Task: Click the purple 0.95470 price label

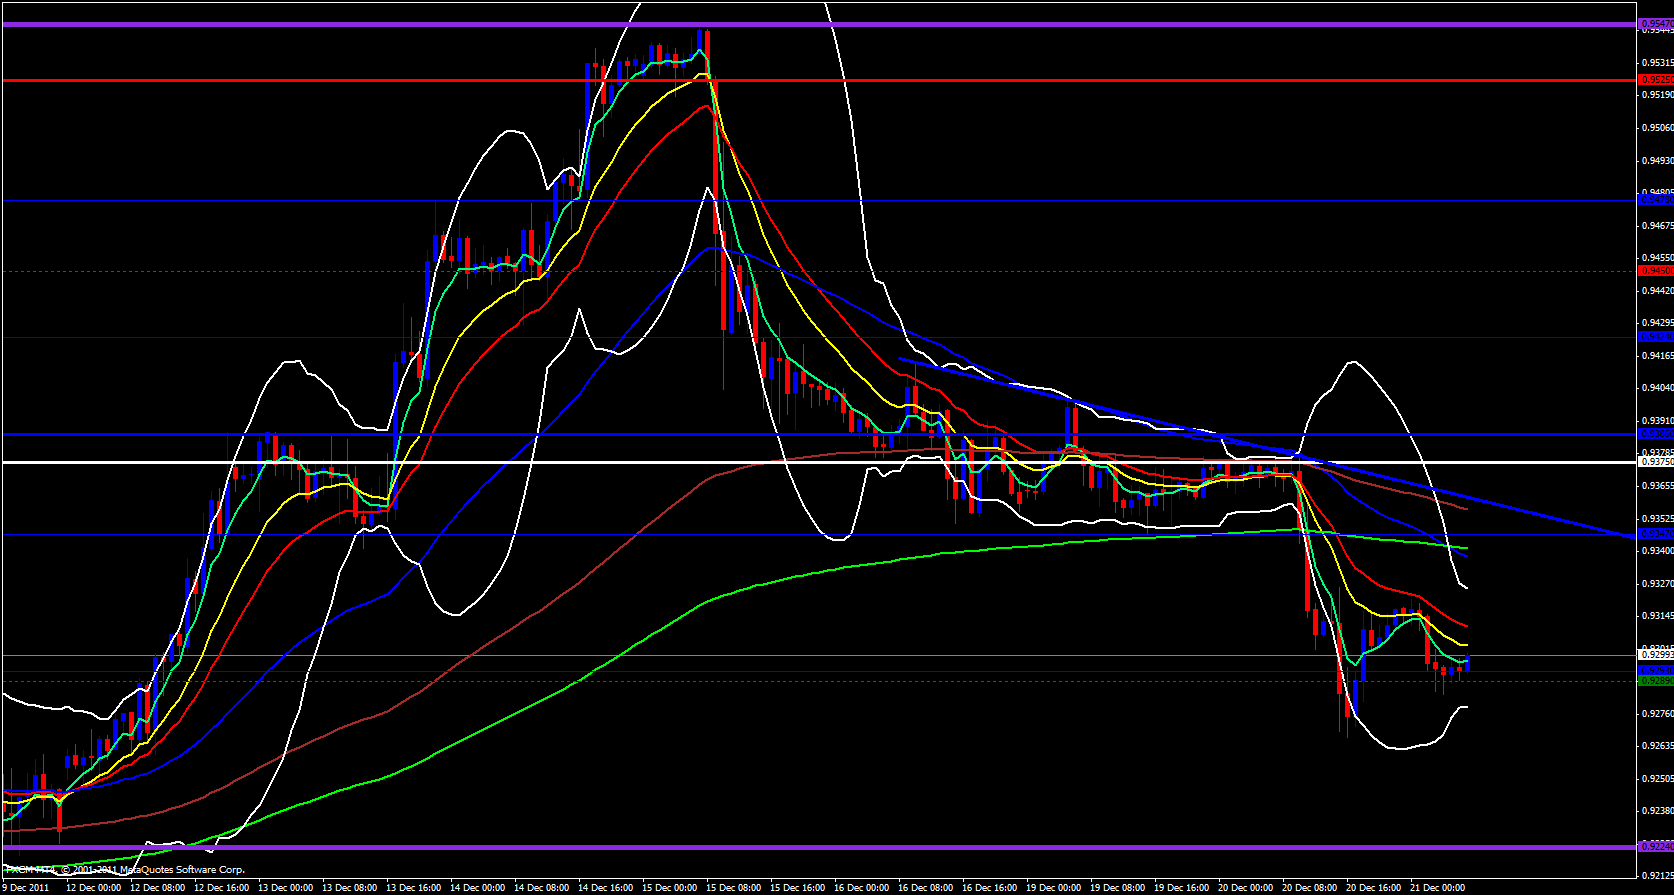Action: point(1655,22)
